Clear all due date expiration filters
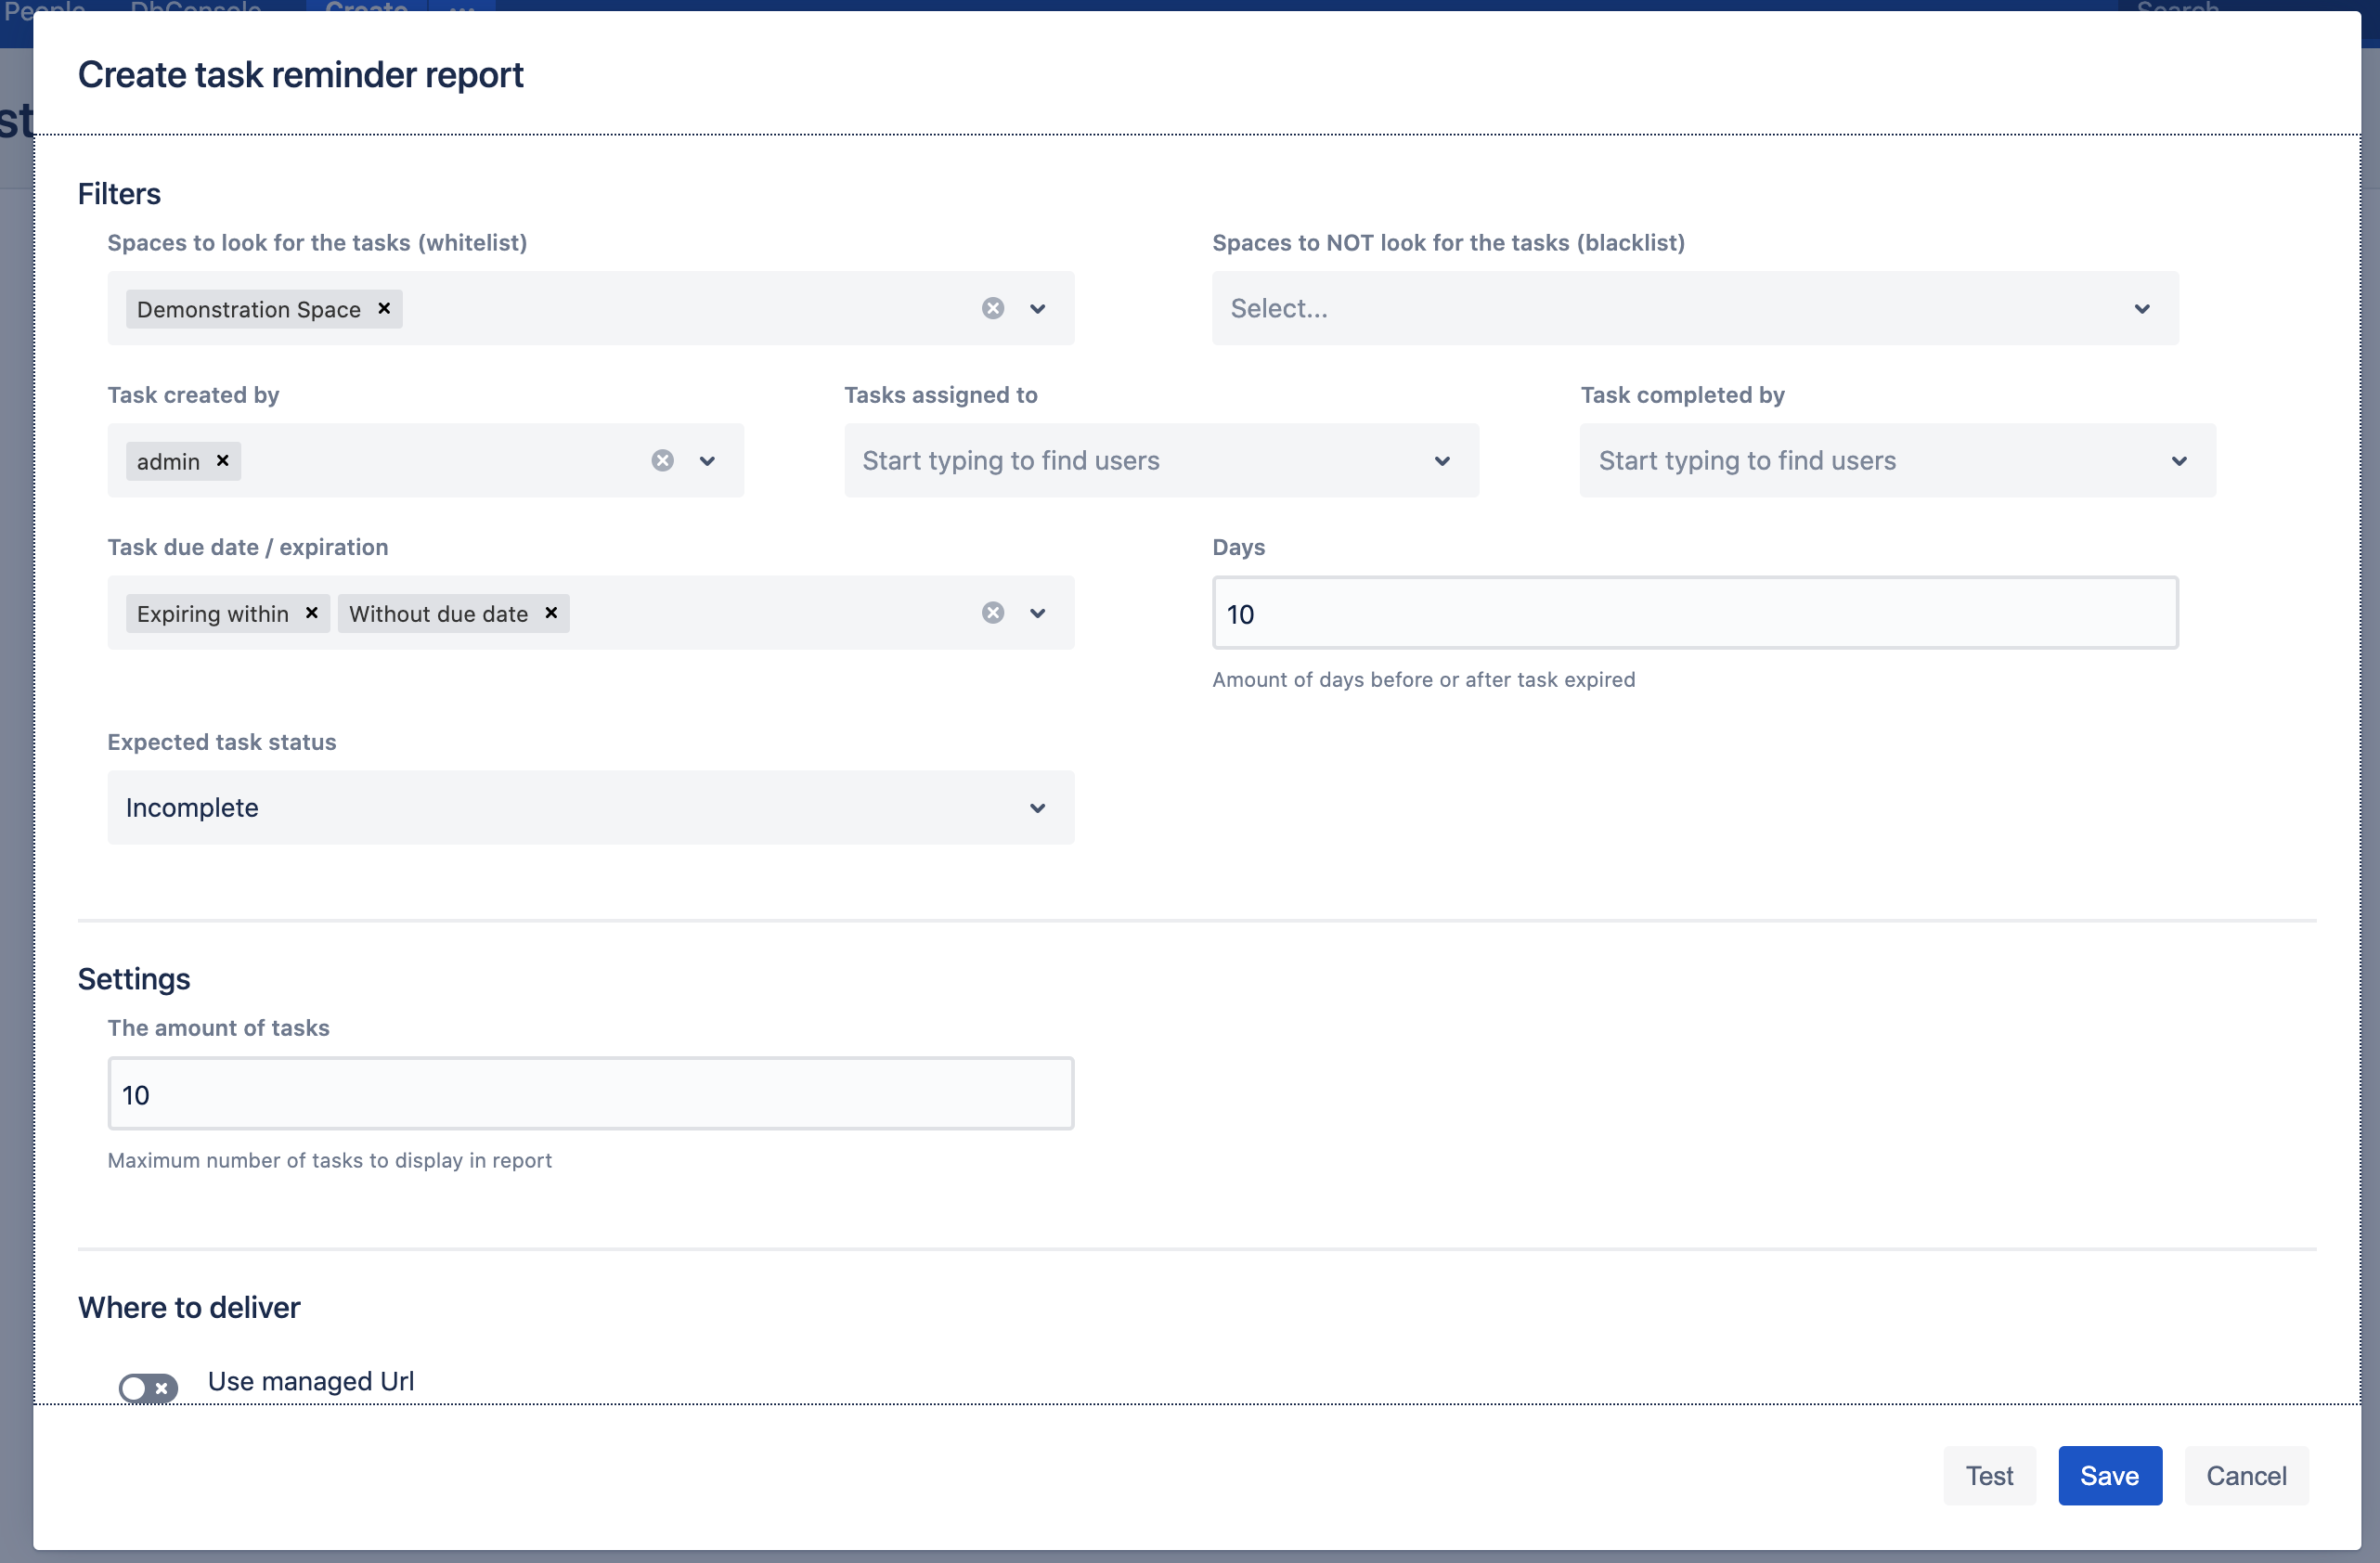 tap(992, 613)
